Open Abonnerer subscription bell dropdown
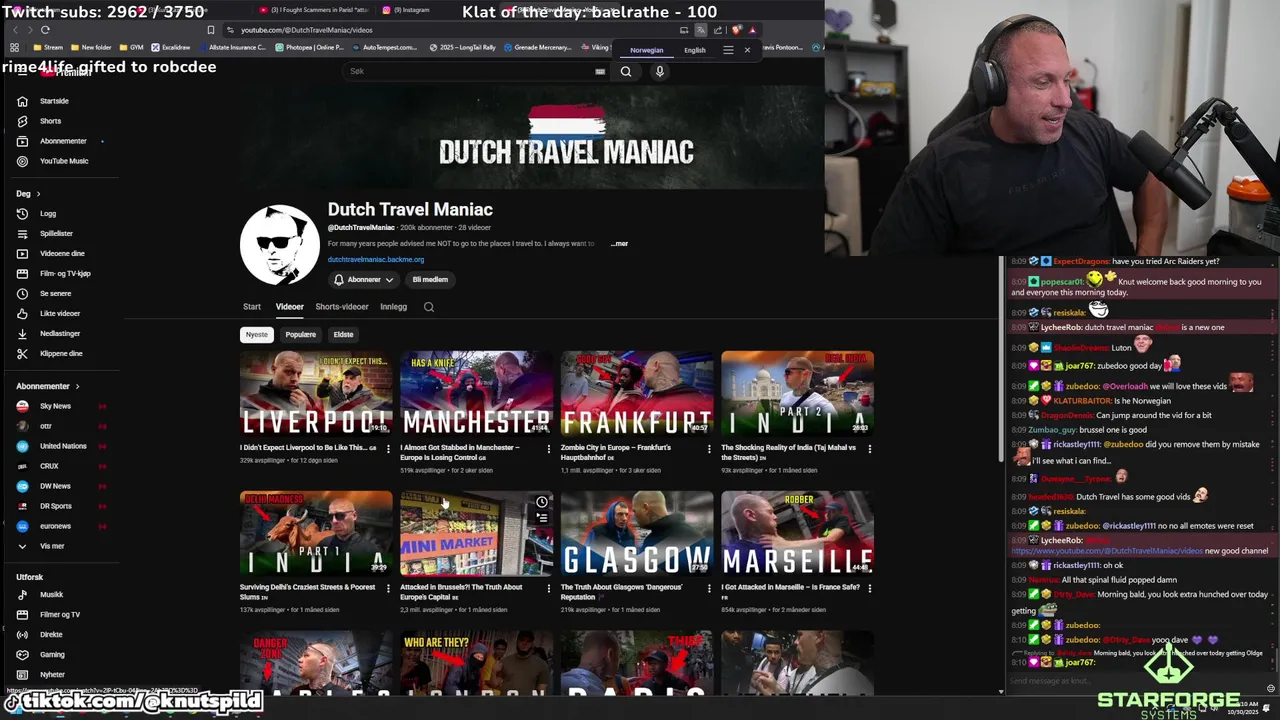The width and height of the screenshot is (1280, 720). tap(363, 280)
